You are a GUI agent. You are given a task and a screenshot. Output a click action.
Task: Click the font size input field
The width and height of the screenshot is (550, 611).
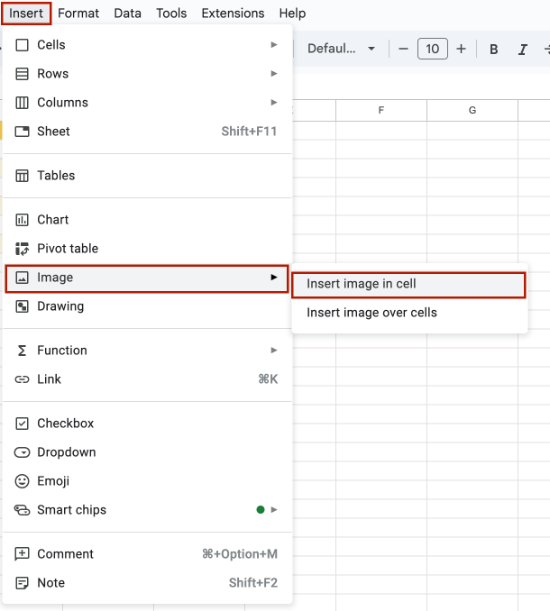pos(432,49)
